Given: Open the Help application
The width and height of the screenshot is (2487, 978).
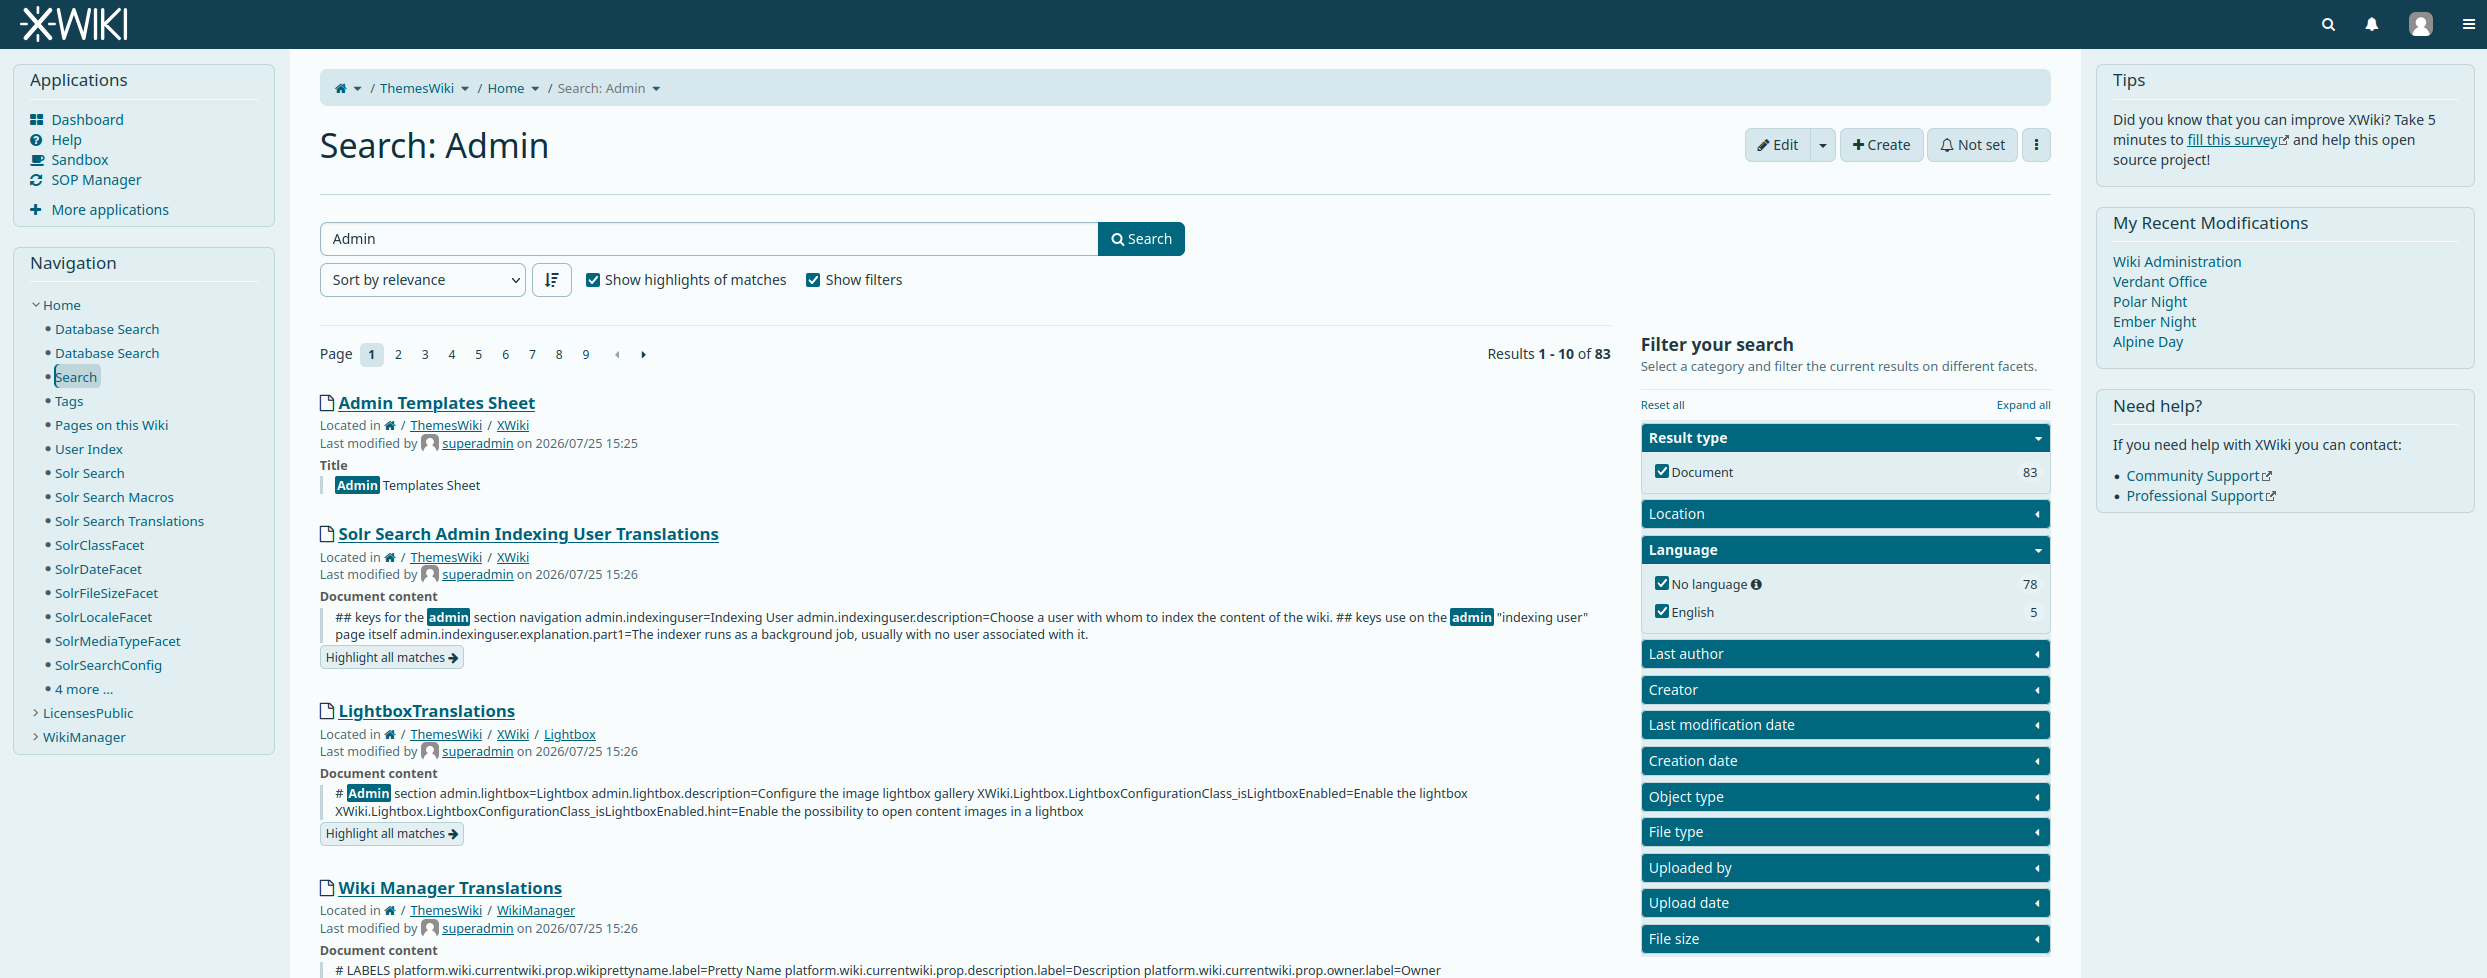Looking at the screenshot, I should 66,139.
